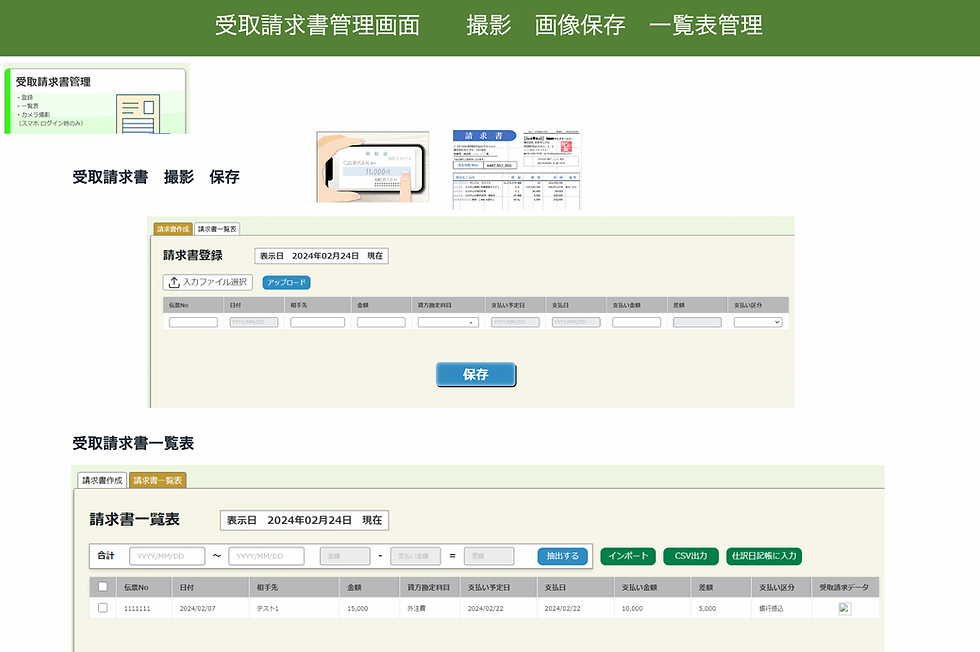Click the 差額 field in the registration form
Viewport: 980px width, 652px height.
point(697,323)
